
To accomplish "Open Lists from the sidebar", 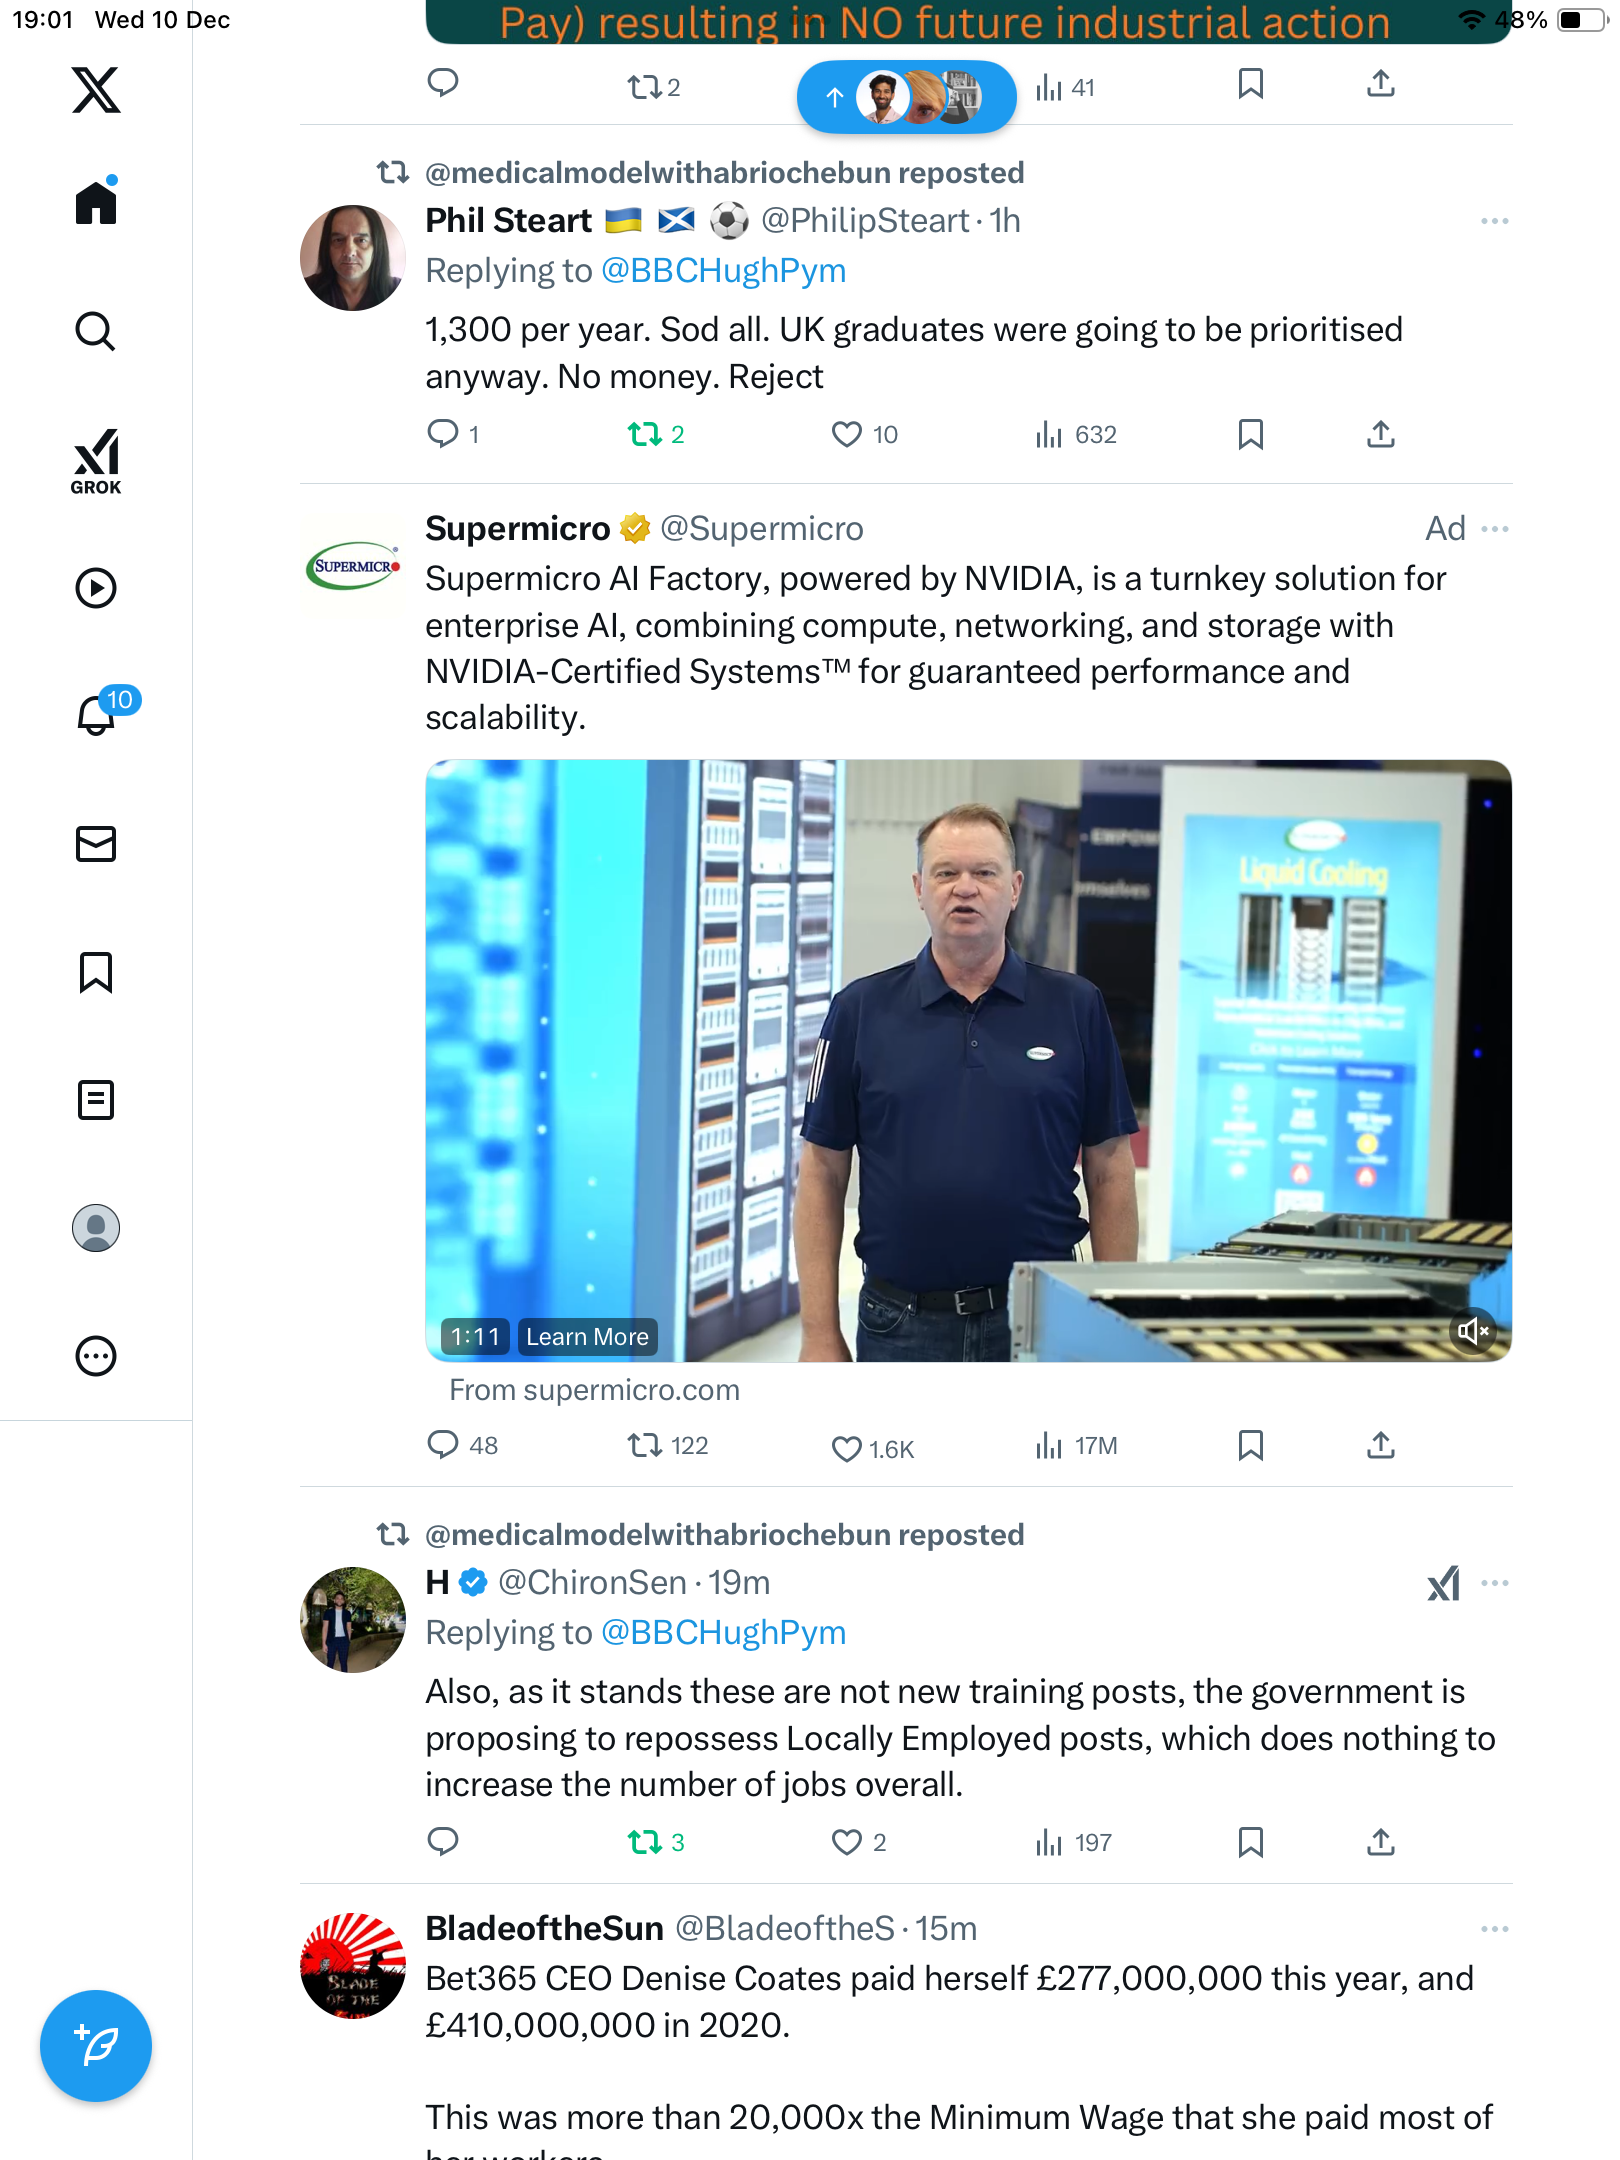I will [x=96, y=1100].
